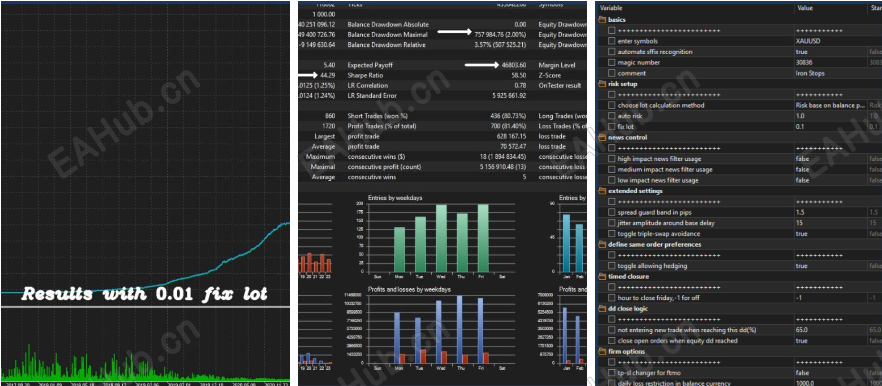Click Wed bar in Entries by weekdays chart
Screen dimensions: 882x386
(x=441, y=239)
